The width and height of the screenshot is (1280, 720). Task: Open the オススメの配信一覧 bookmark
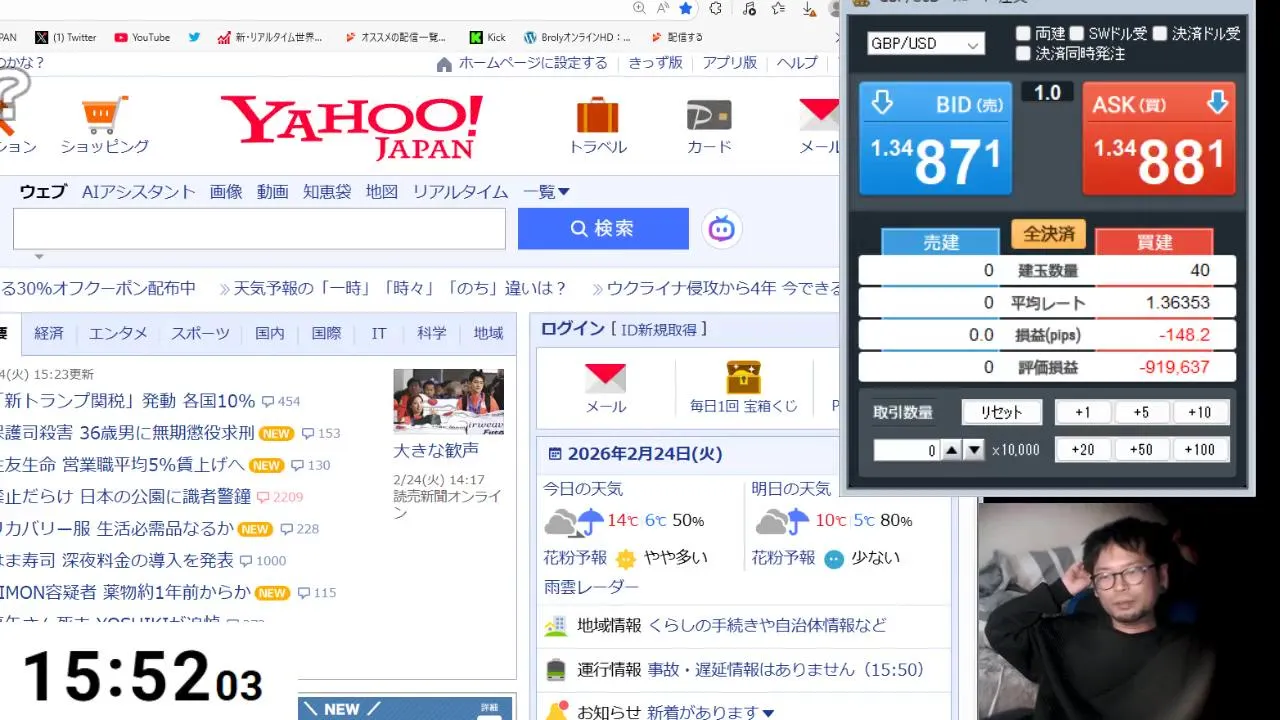[395, 37]
